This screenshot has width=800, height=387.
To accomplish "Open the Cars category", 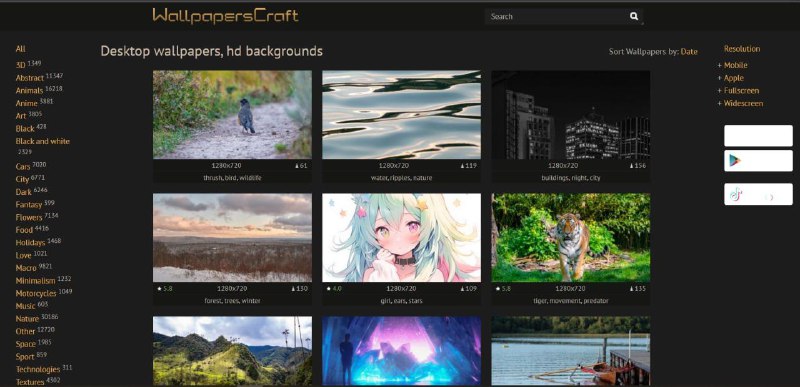I will tap(23, 167).
